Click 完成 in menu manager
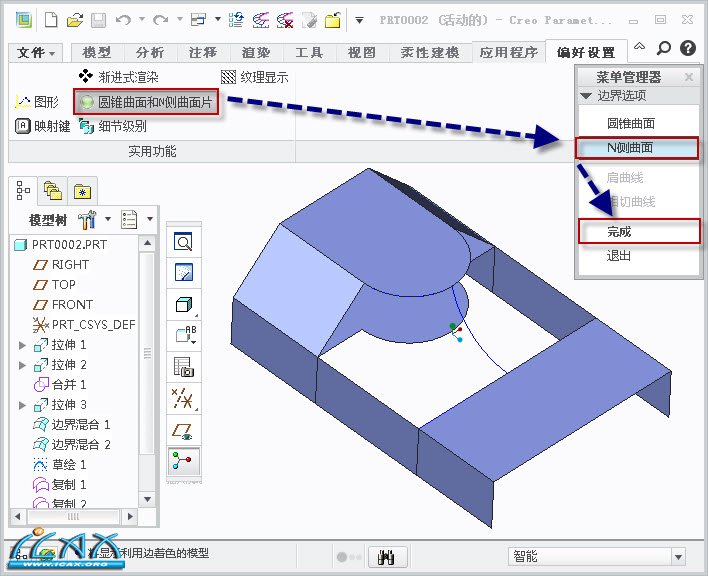Image resolution: width=708 pixels, height=576 pixels. (639, 232)
